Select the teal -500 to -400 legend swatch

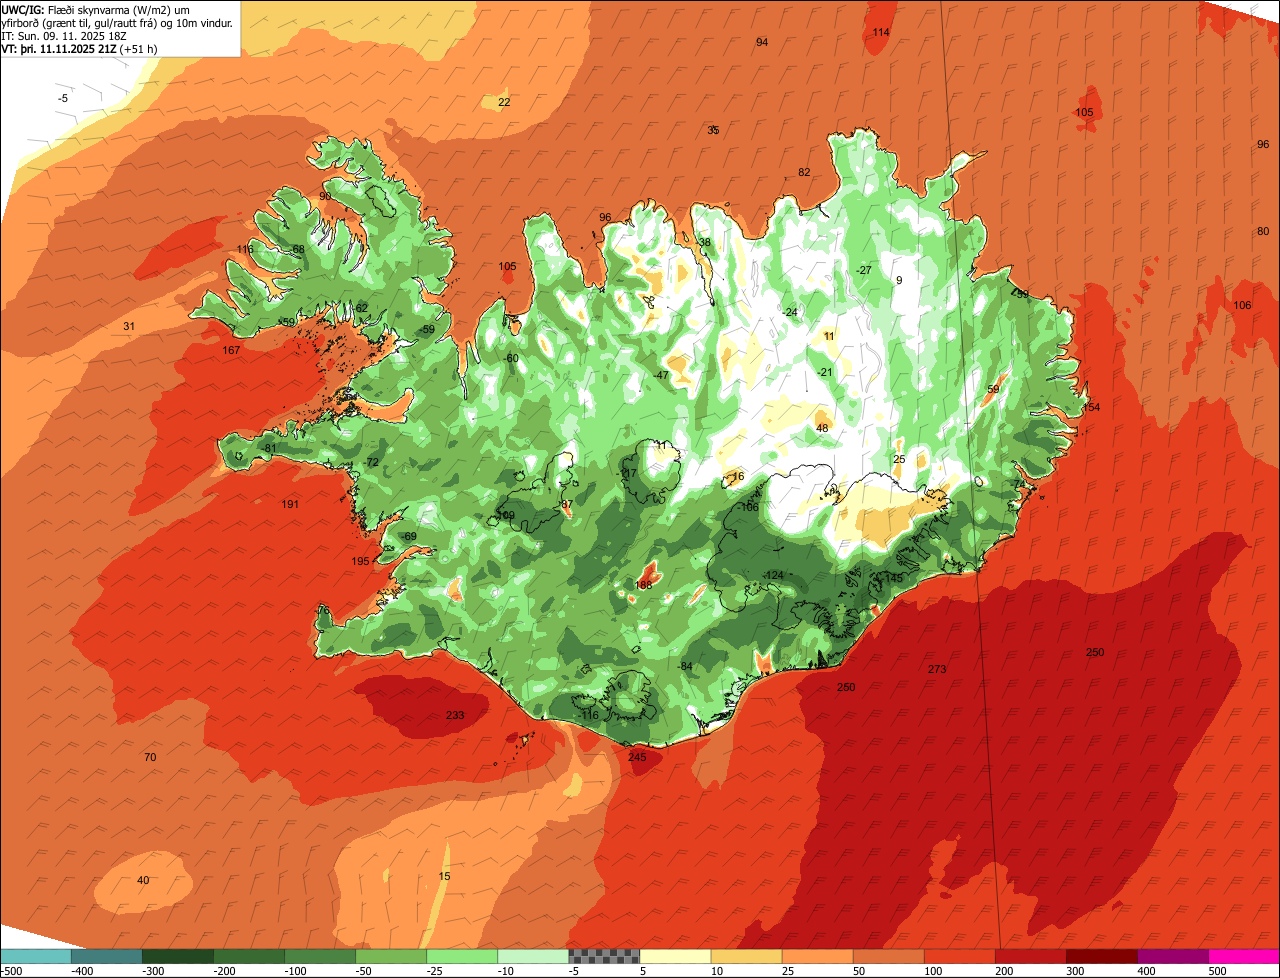tap(106, 955)
